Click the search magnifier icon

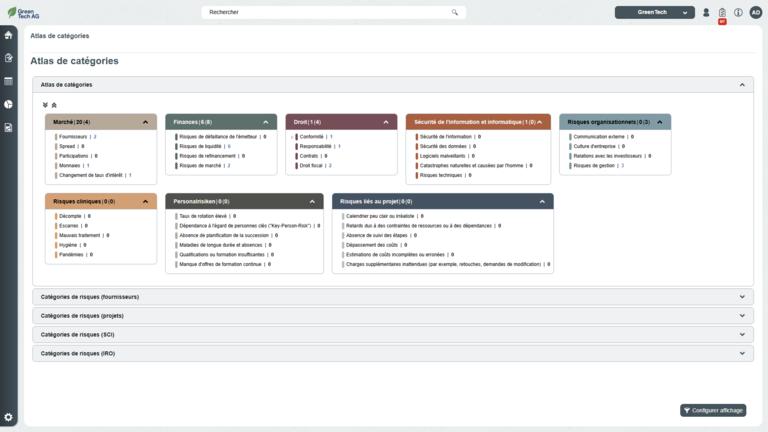455,13
